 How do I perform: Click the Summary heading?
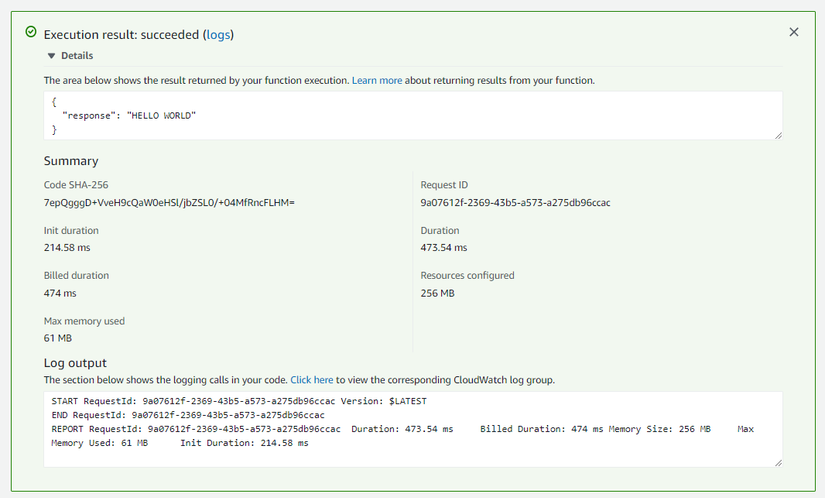tap(71, 161)
